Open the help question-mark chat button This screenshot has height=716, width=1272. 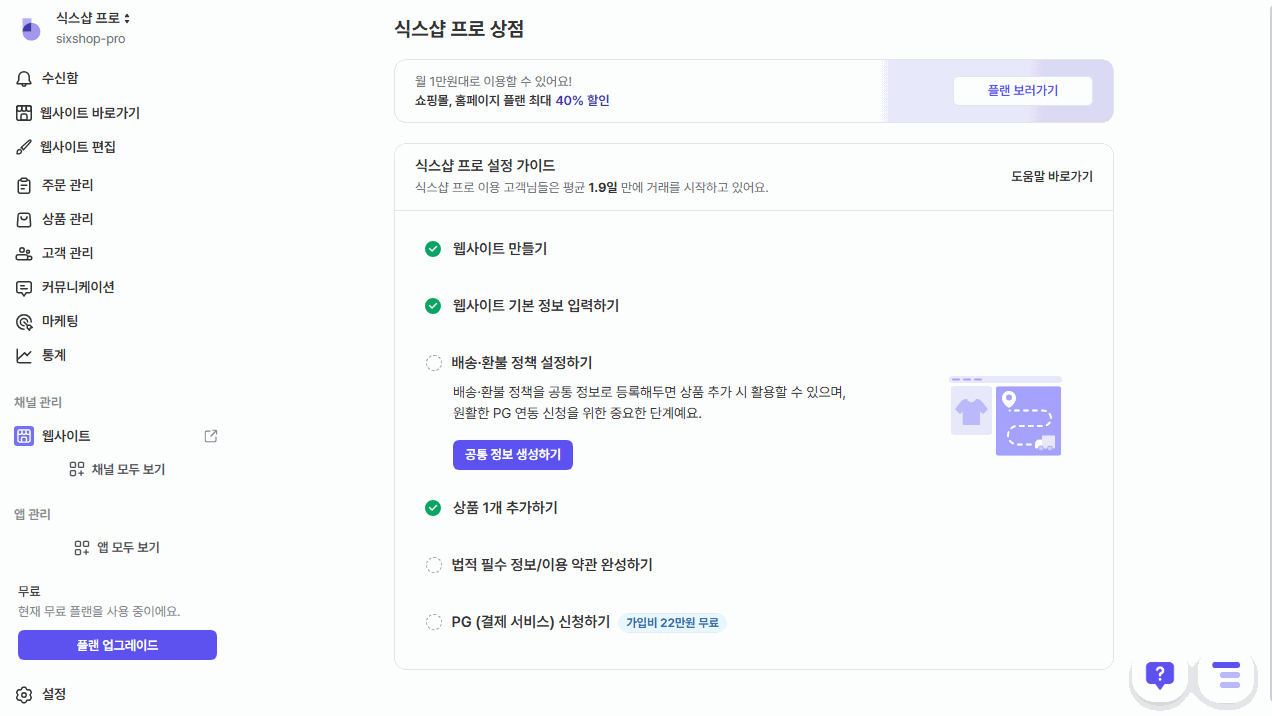(x=1159, y=675)
